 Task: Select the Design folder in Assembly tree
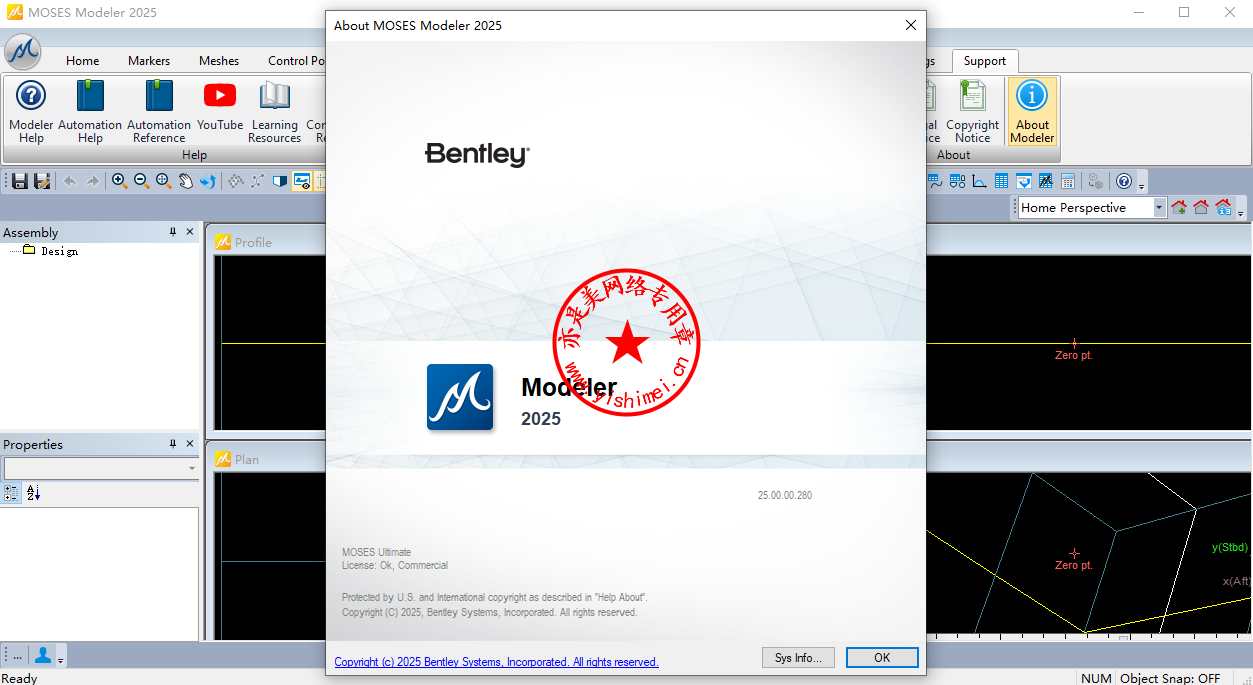(58, 251)
